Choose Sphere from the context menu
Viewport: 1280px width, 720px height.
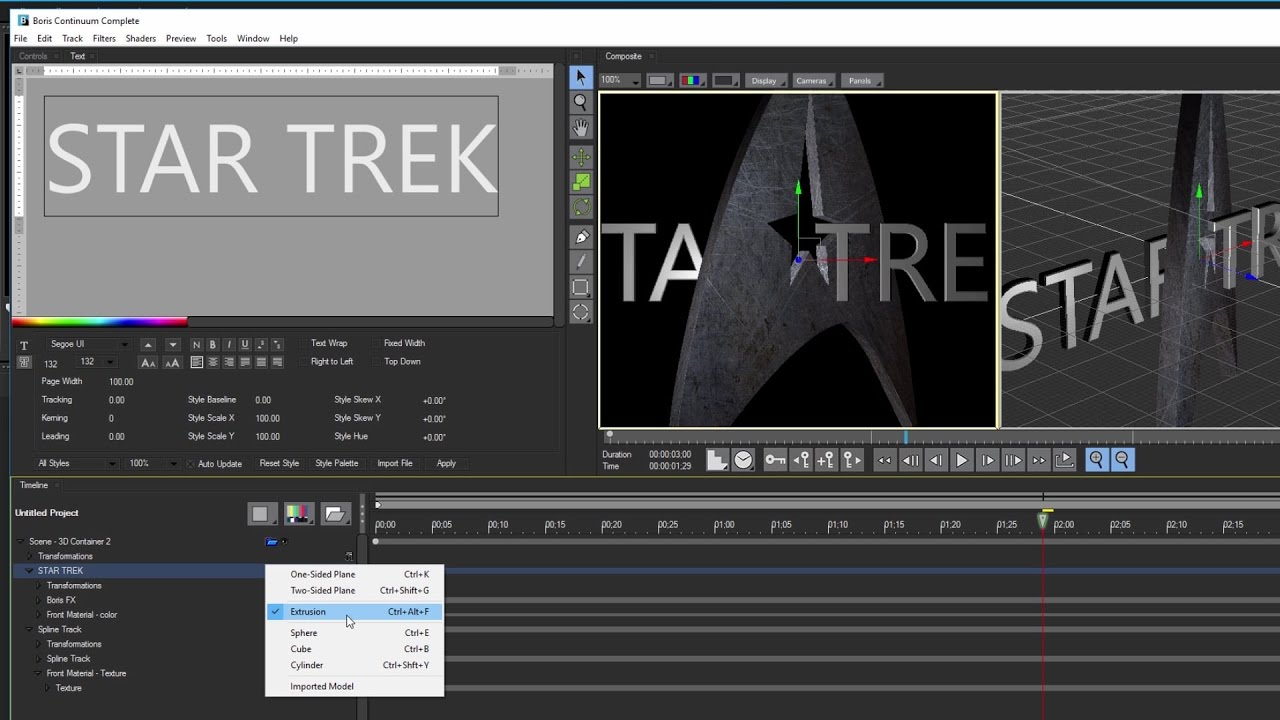click(x=354, y=633)
